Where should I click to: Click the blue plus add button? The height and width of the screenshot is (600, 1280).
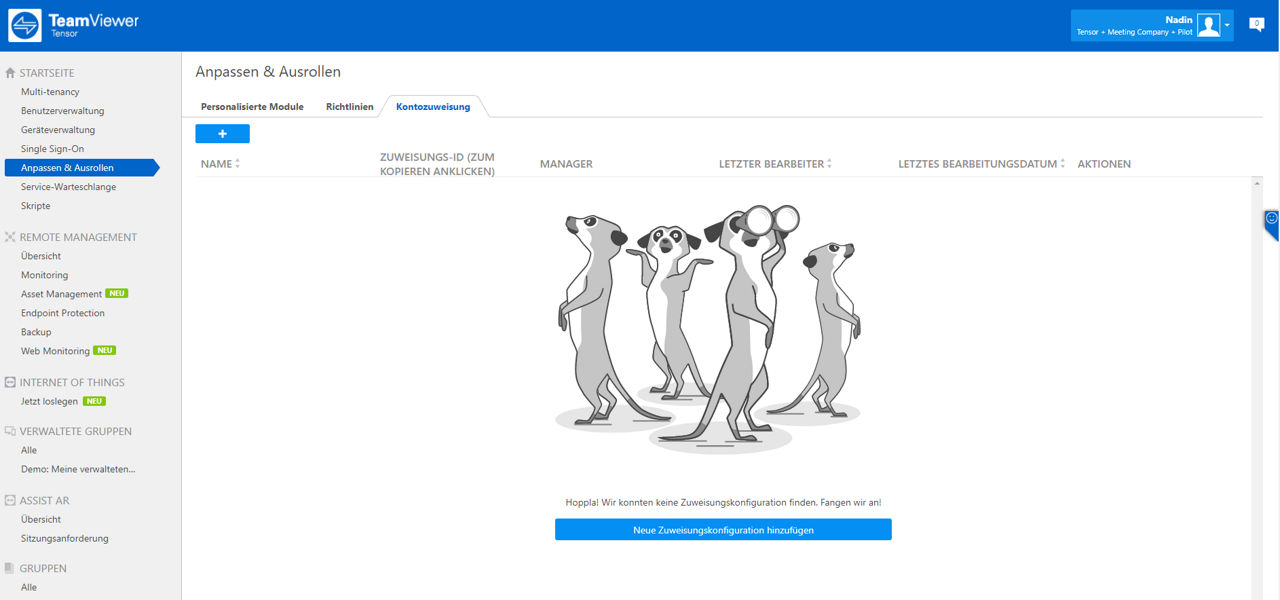tap(222, 134)
